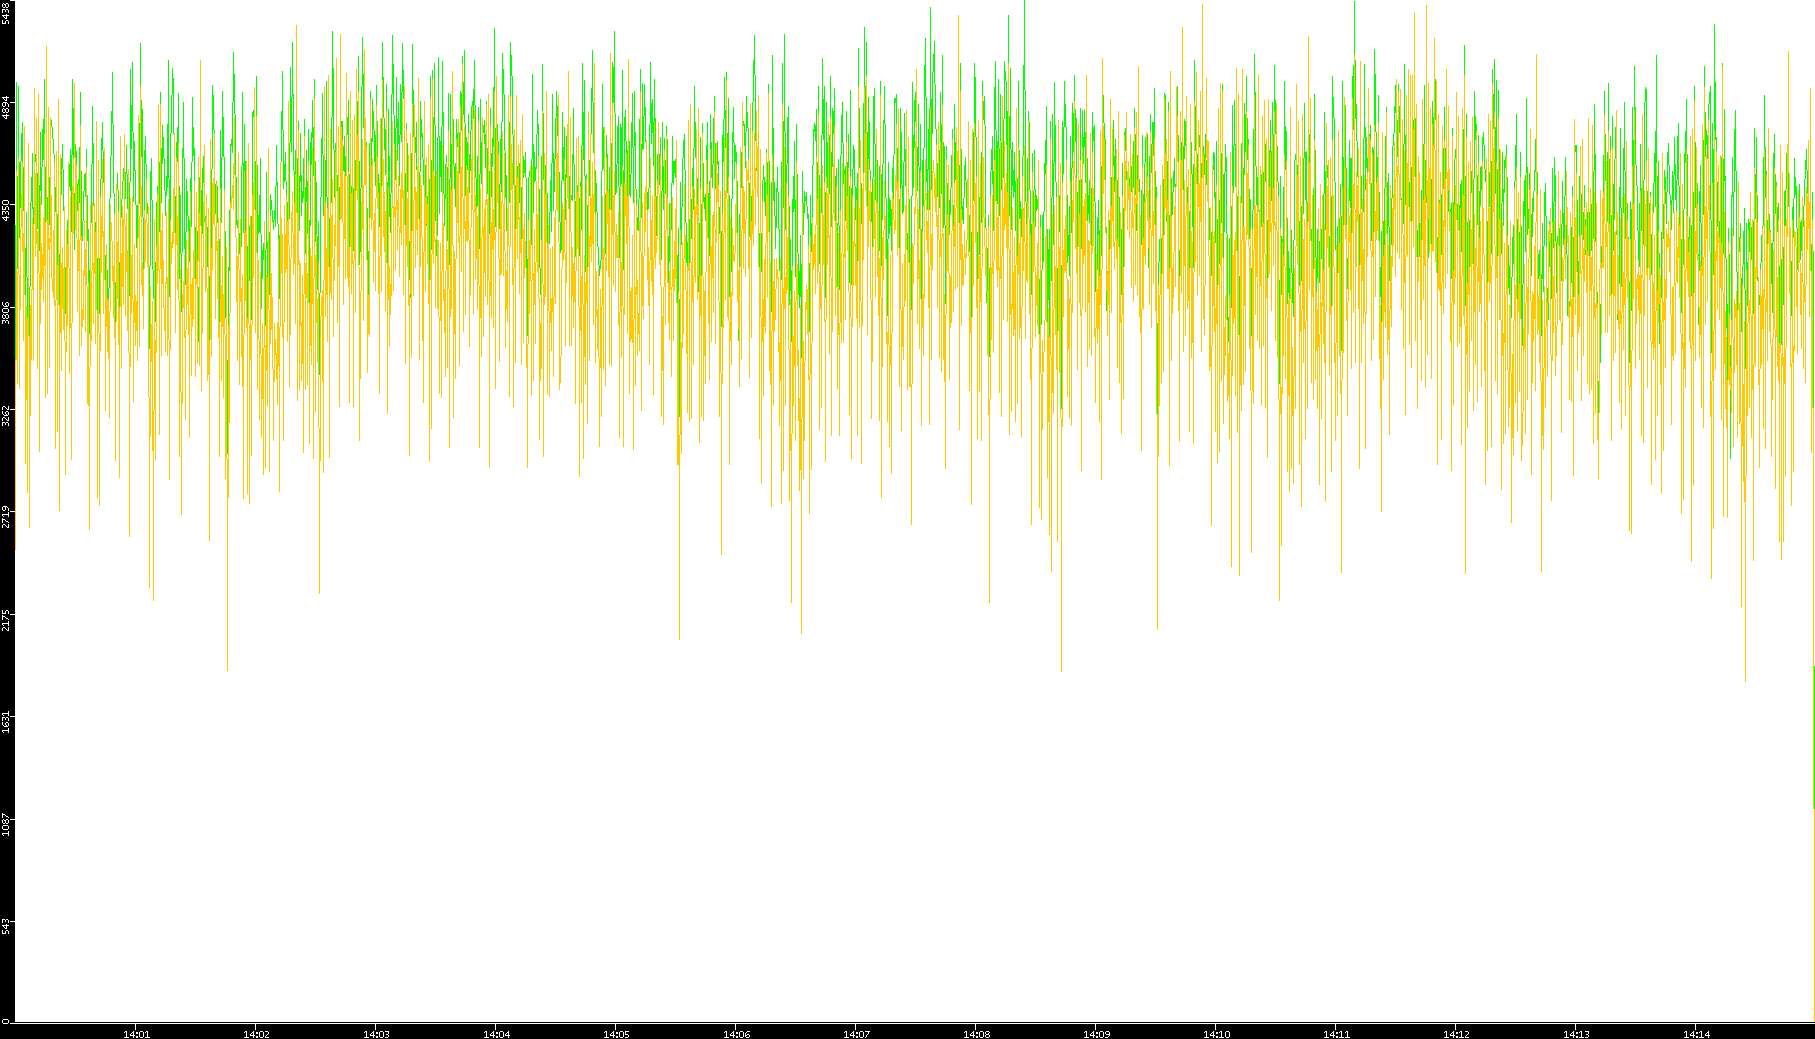The width and height of the screenshot is (1815, 1039).
Task: Pick the 14:04 time axis label
Action: tap(496, 1034)
